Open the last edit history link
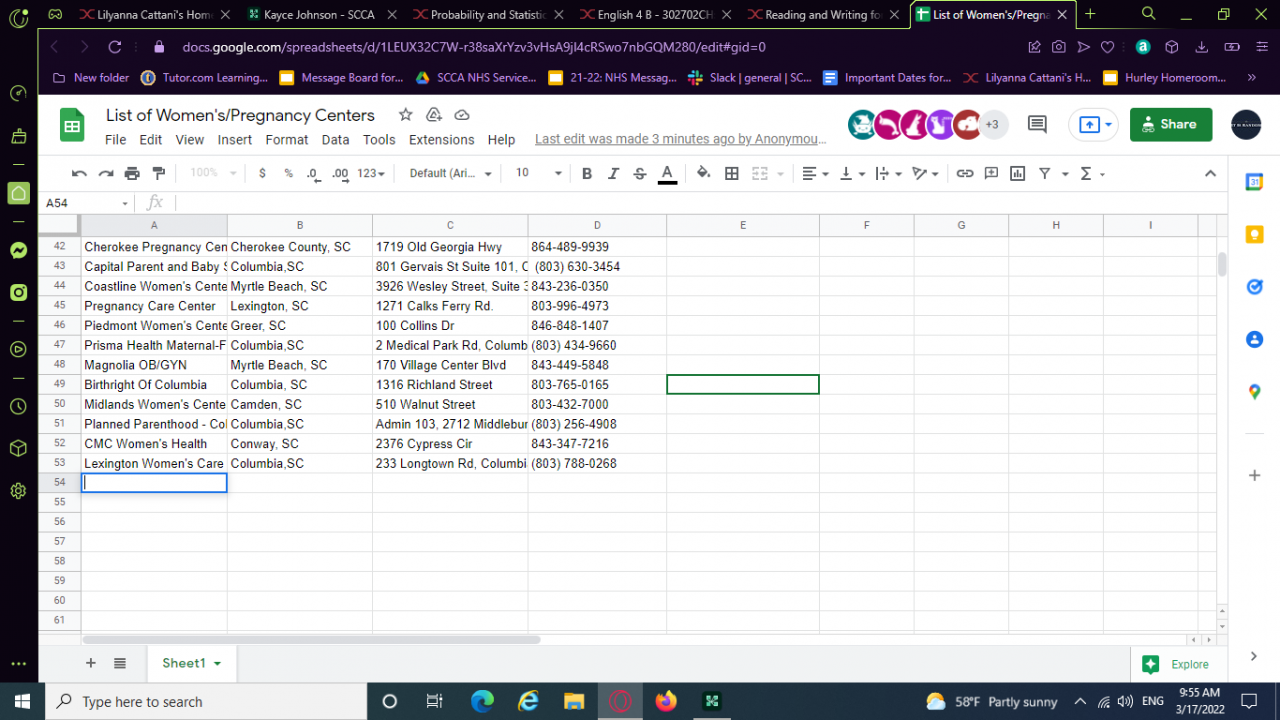The width and height of the screenshot is (1280, 720). [x=680, y=140]
